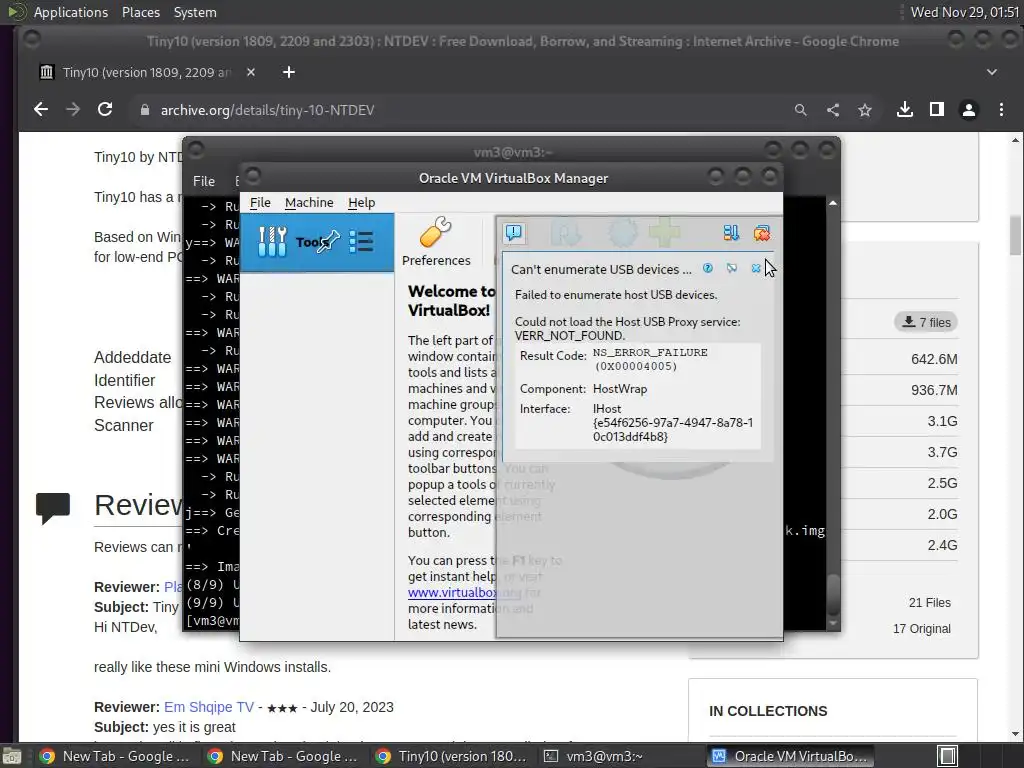Pin the Tools pane using pushpin
This screenshot has height=768, width=1024.
click(328, 242)
